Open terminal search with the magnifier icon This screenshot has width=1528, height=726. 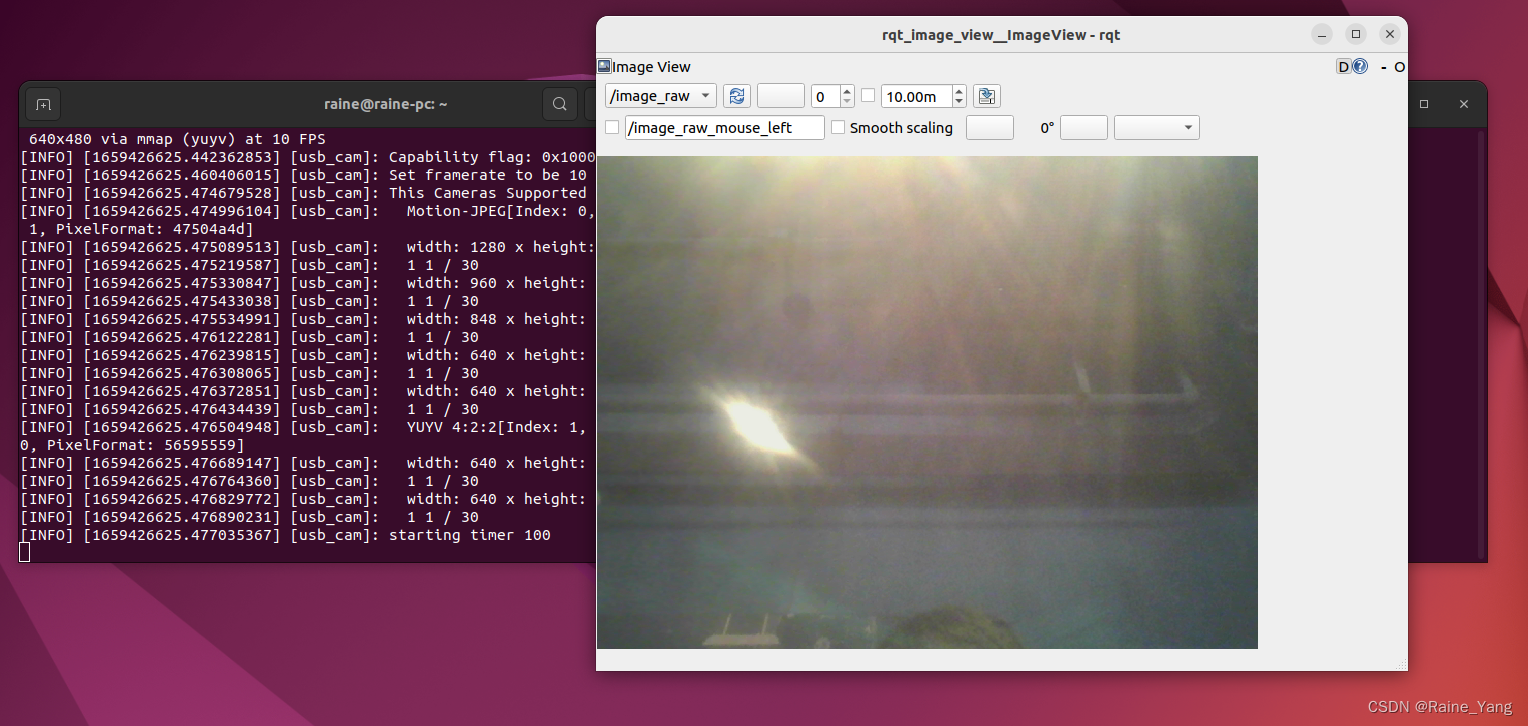(x=560, y=104)
